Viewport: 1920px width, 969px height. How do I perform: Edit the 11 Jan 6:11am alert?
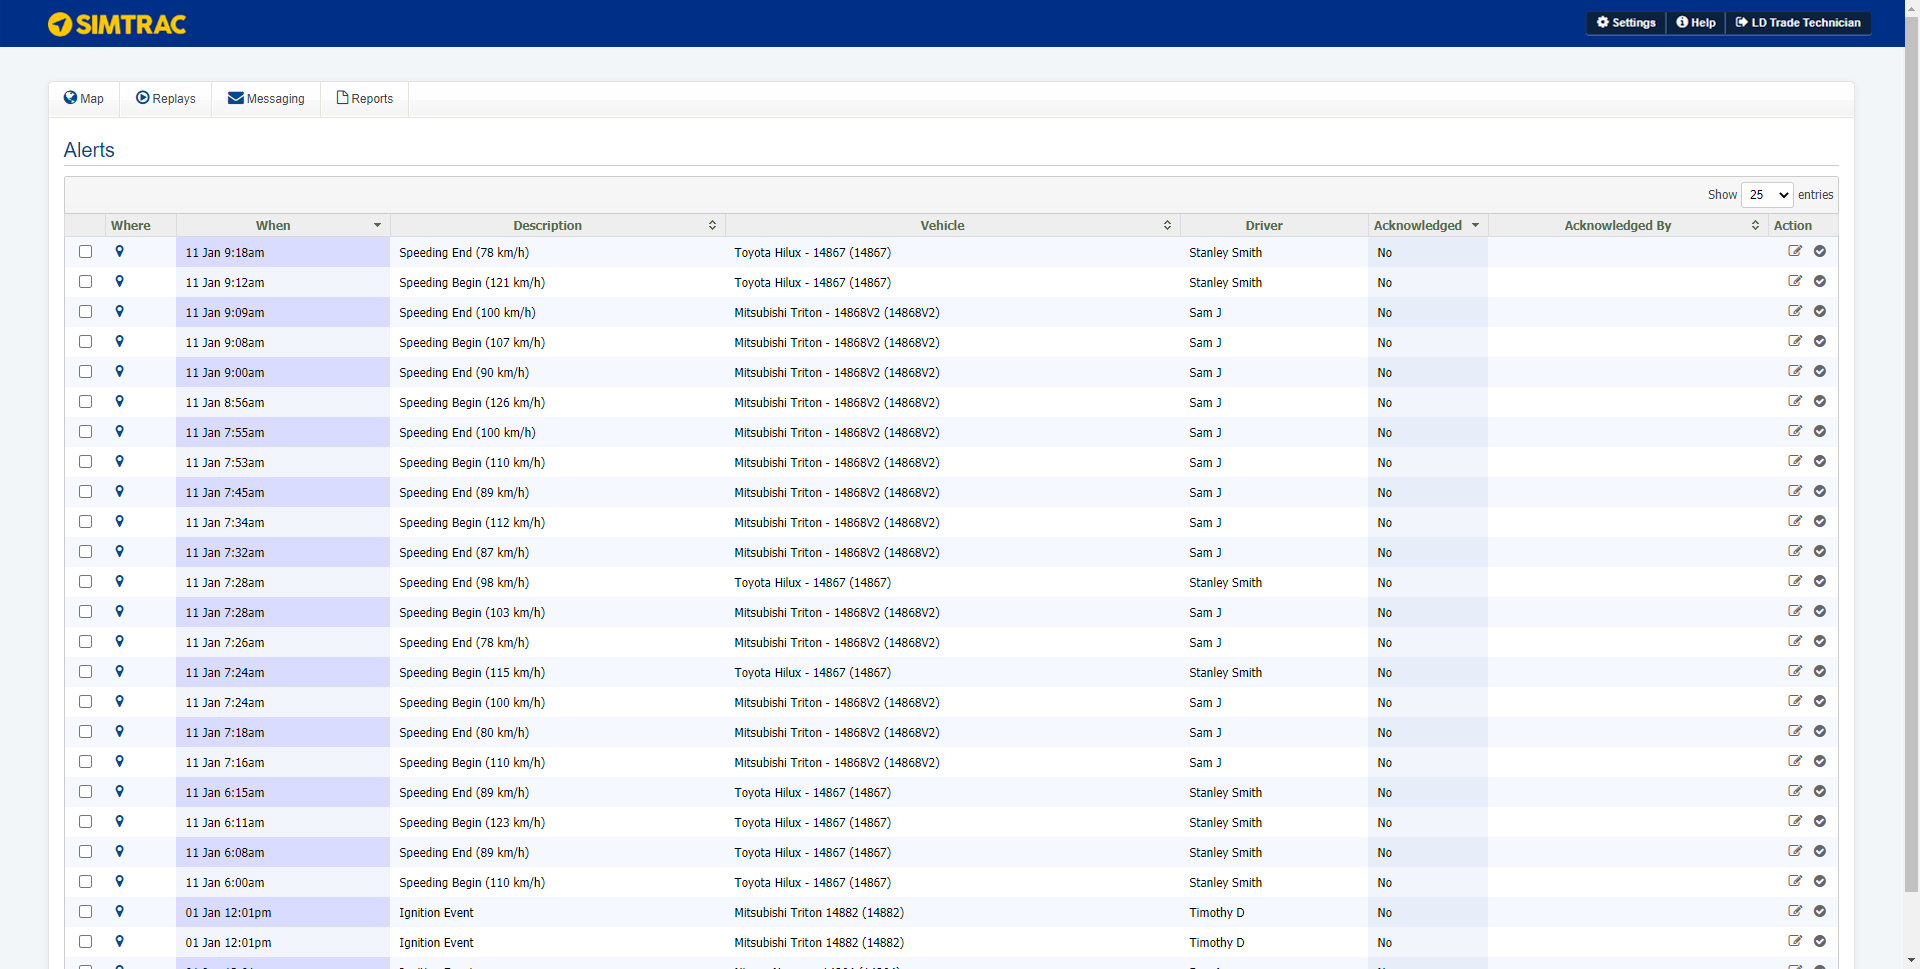click(1795, 821)
